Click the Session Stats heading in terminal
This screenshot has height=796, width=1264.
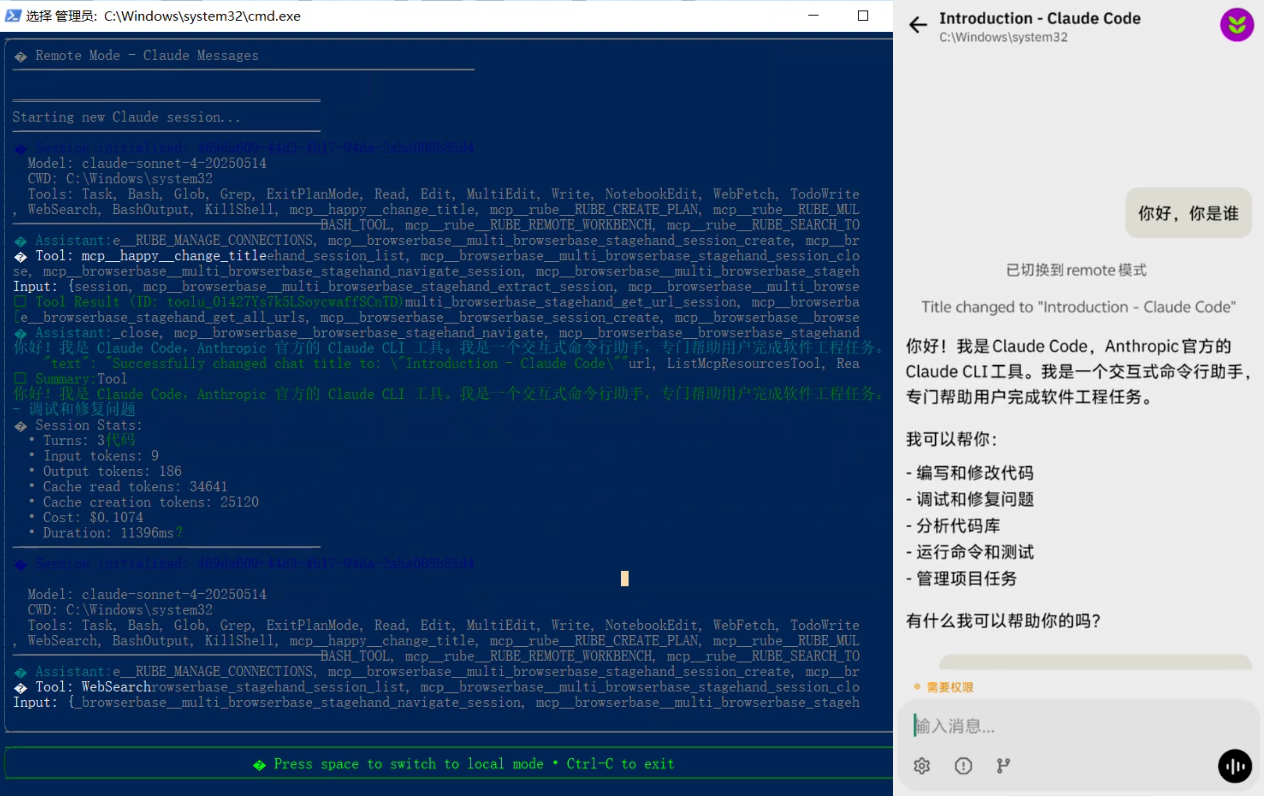click(x=78, y=425)
